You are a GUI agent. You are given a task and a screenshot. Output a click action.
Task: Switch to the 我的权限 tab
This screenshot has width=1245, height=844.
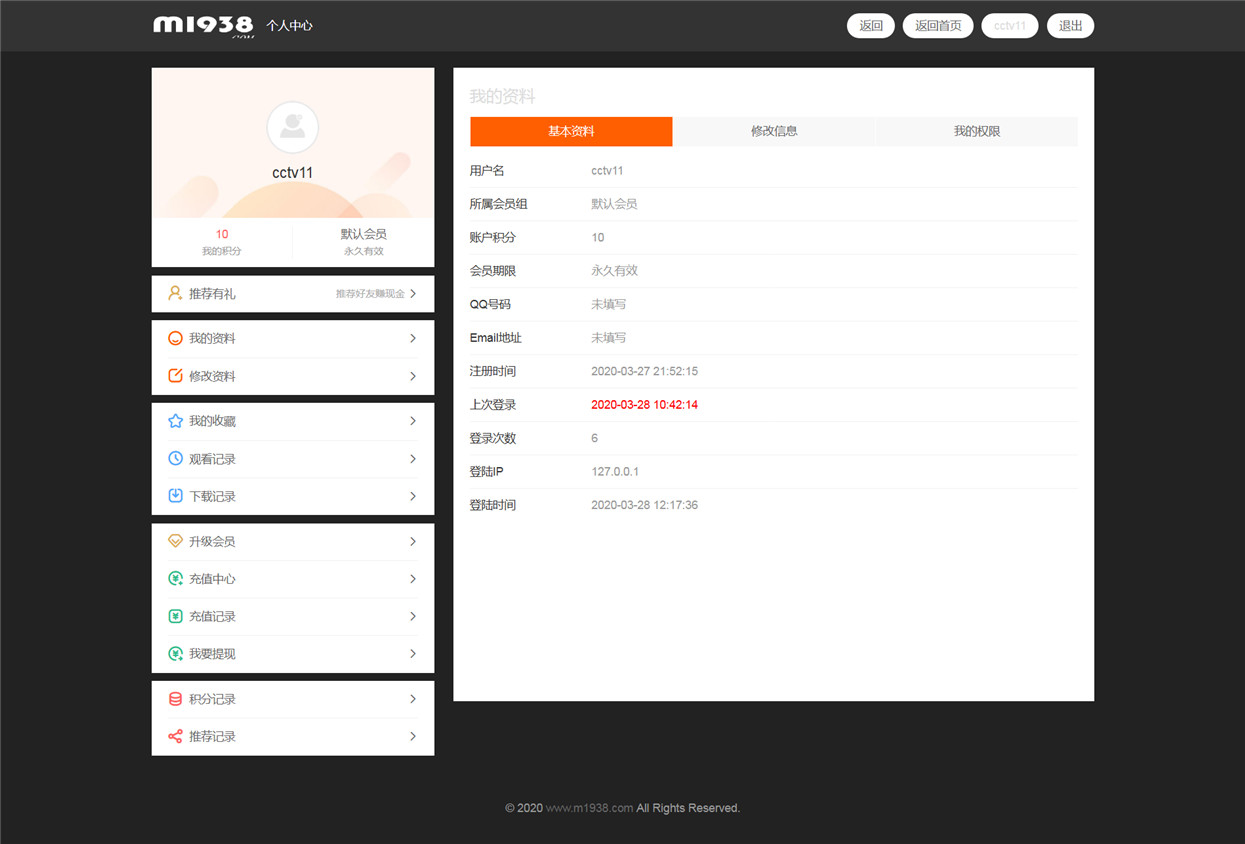pyautogui.click(x=977, y=131)
